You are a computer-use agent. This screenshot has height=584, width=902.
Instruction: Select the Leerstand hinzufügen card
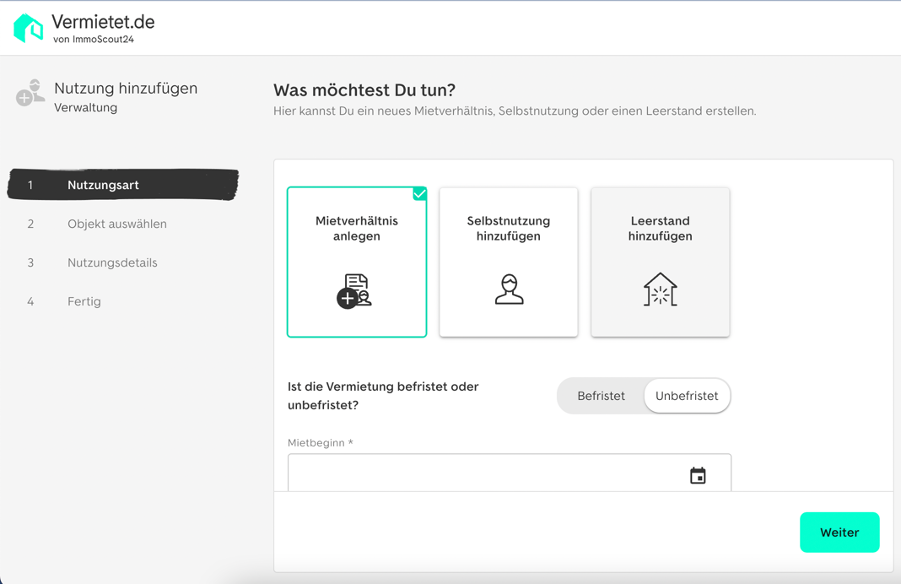click(x=660, y=262)
